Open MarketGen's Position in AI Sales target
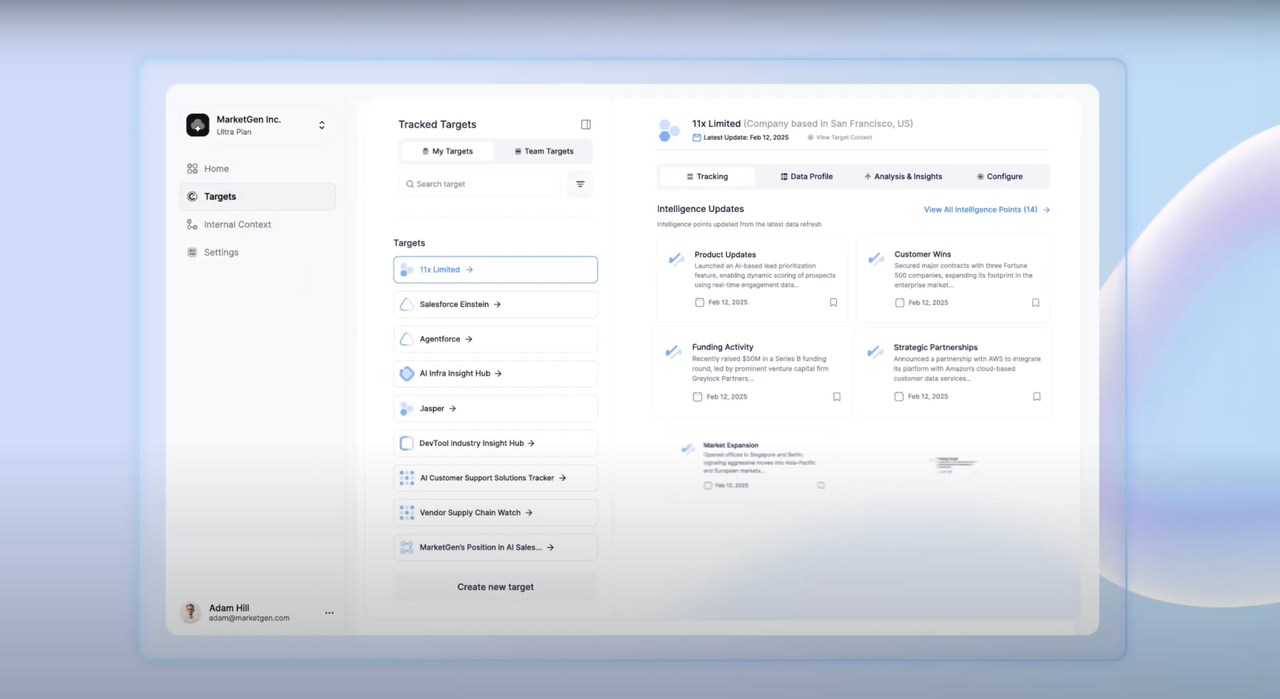Screen dimensions: 1280x699 click(x=496, y=548)
